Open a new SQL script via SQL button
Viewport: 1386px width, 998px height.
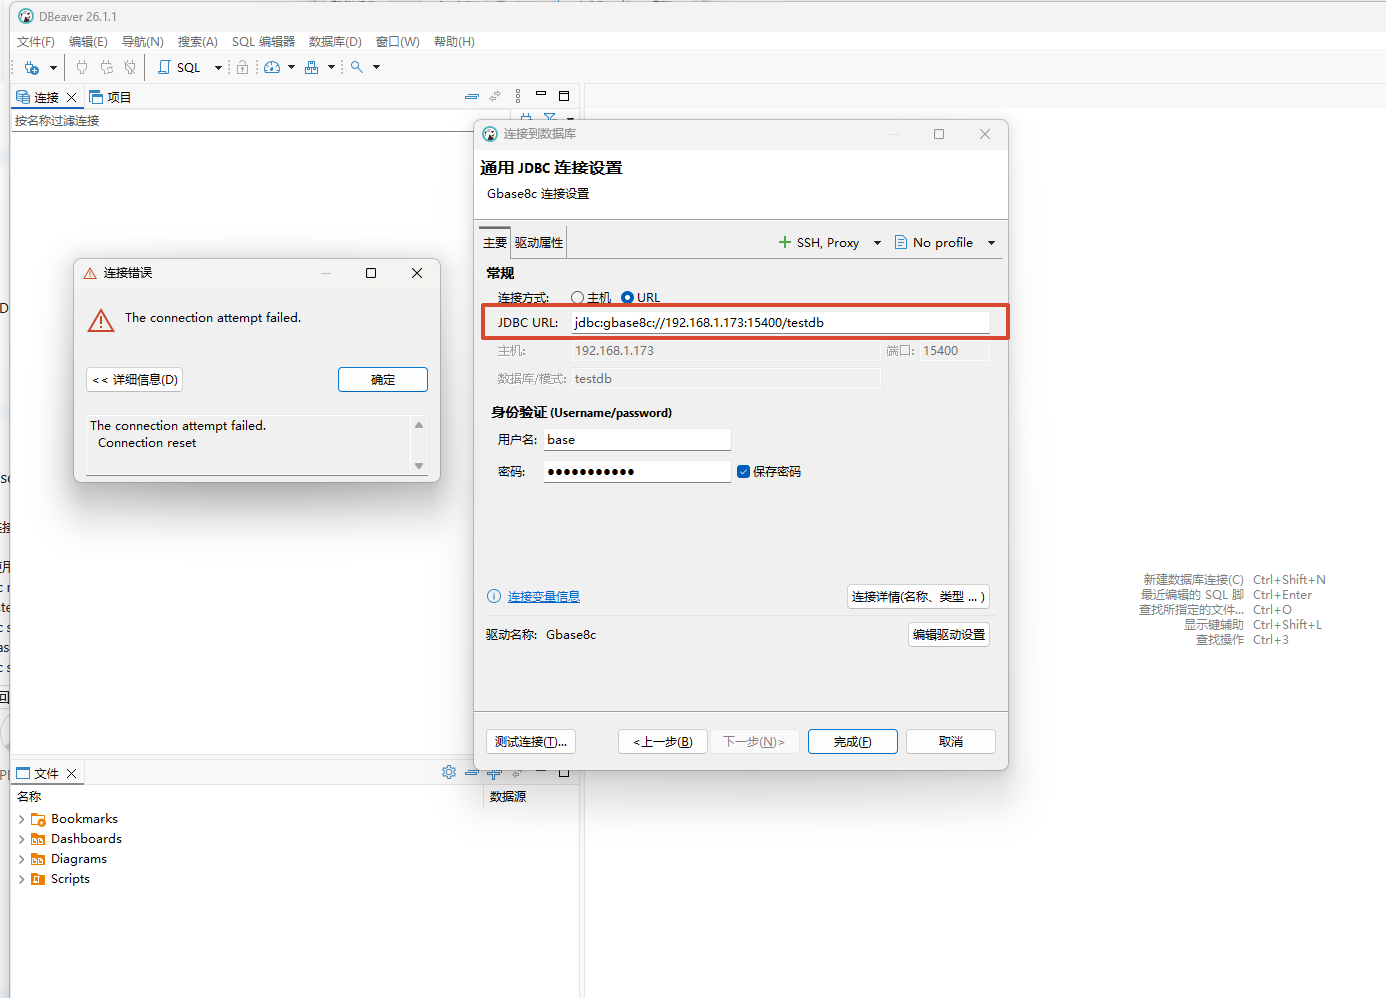[x=179, y=68]
